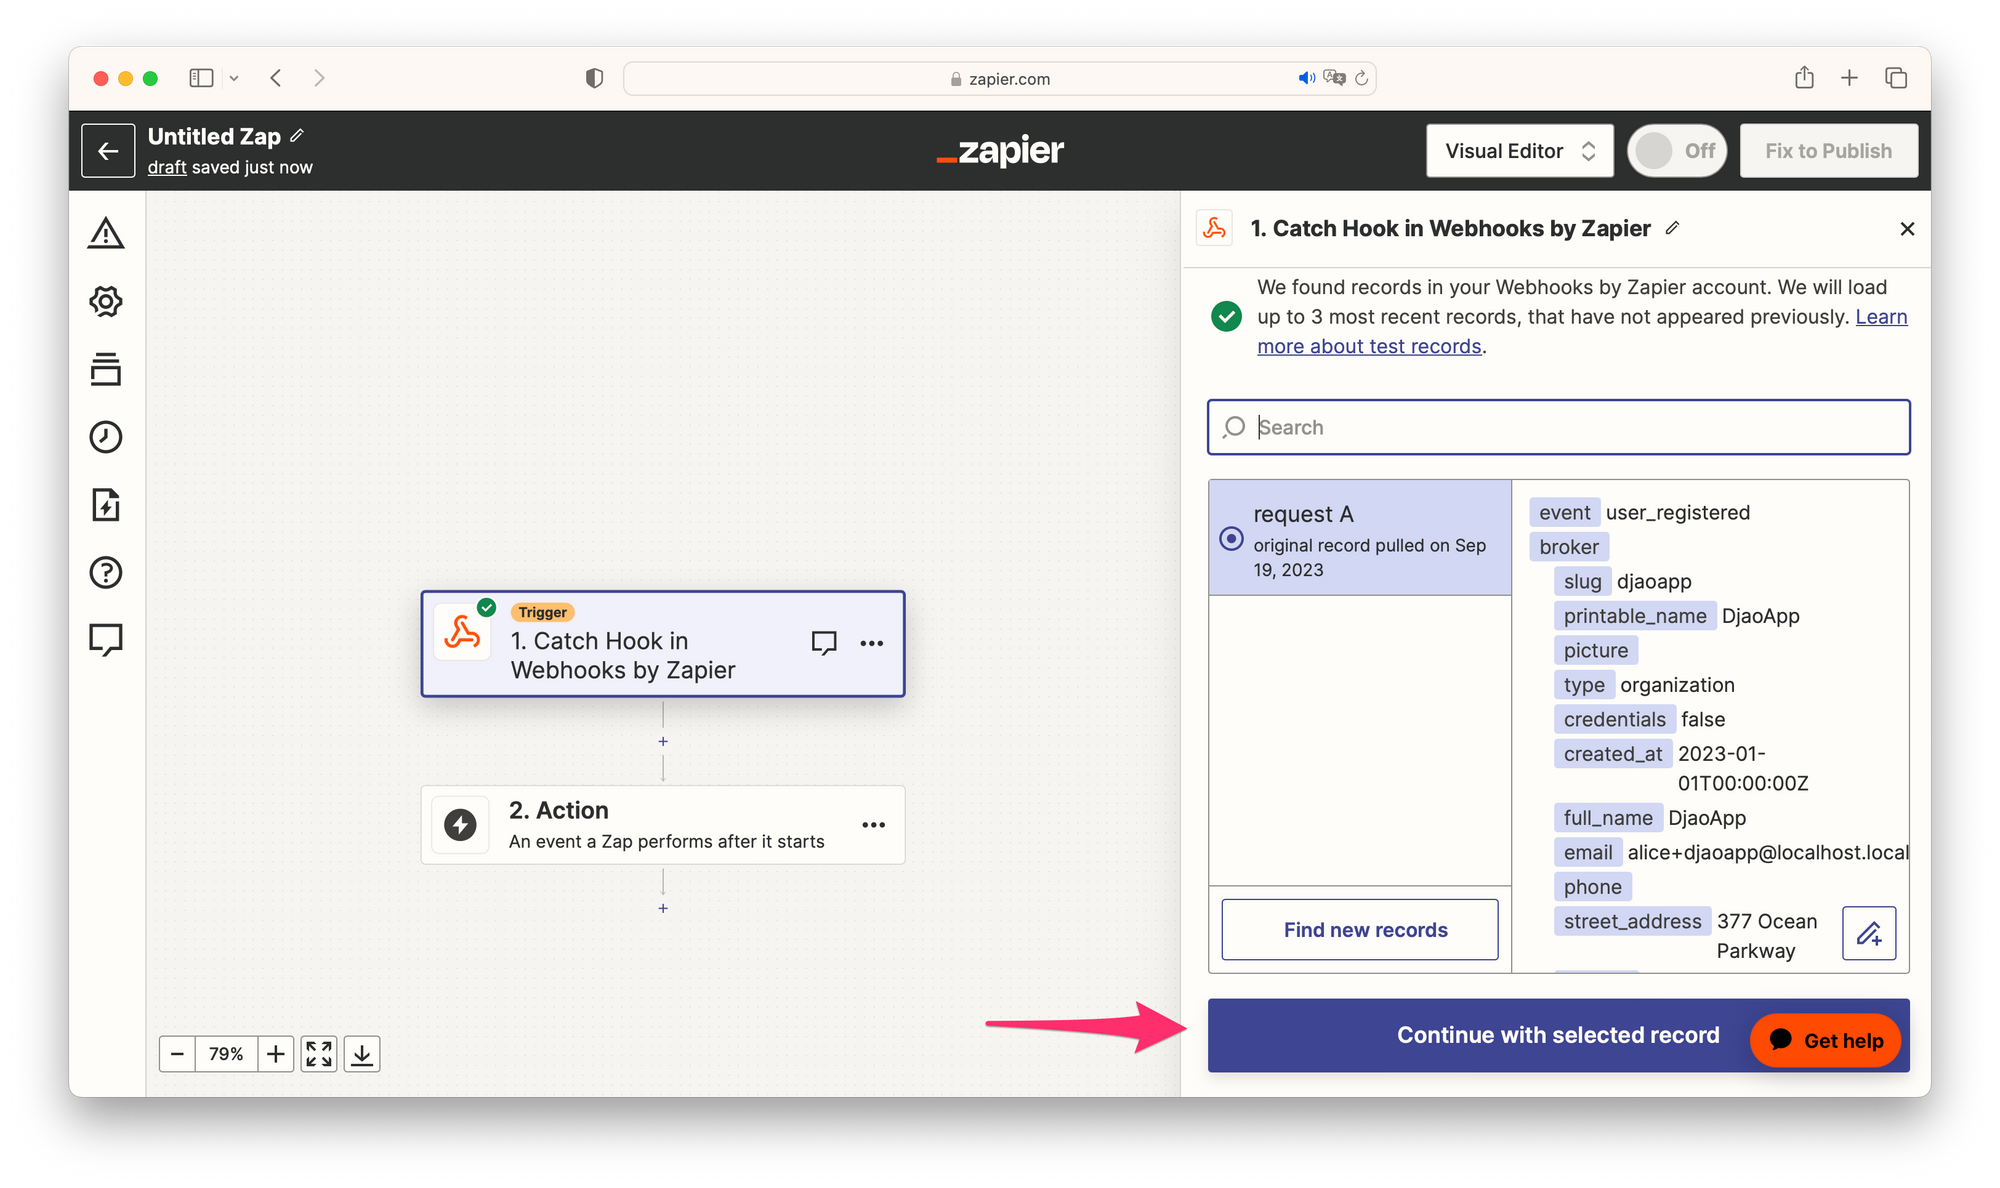Fit canvas to view icon
Viewport: 2000px width, 1188px height.
(319, 1054)
